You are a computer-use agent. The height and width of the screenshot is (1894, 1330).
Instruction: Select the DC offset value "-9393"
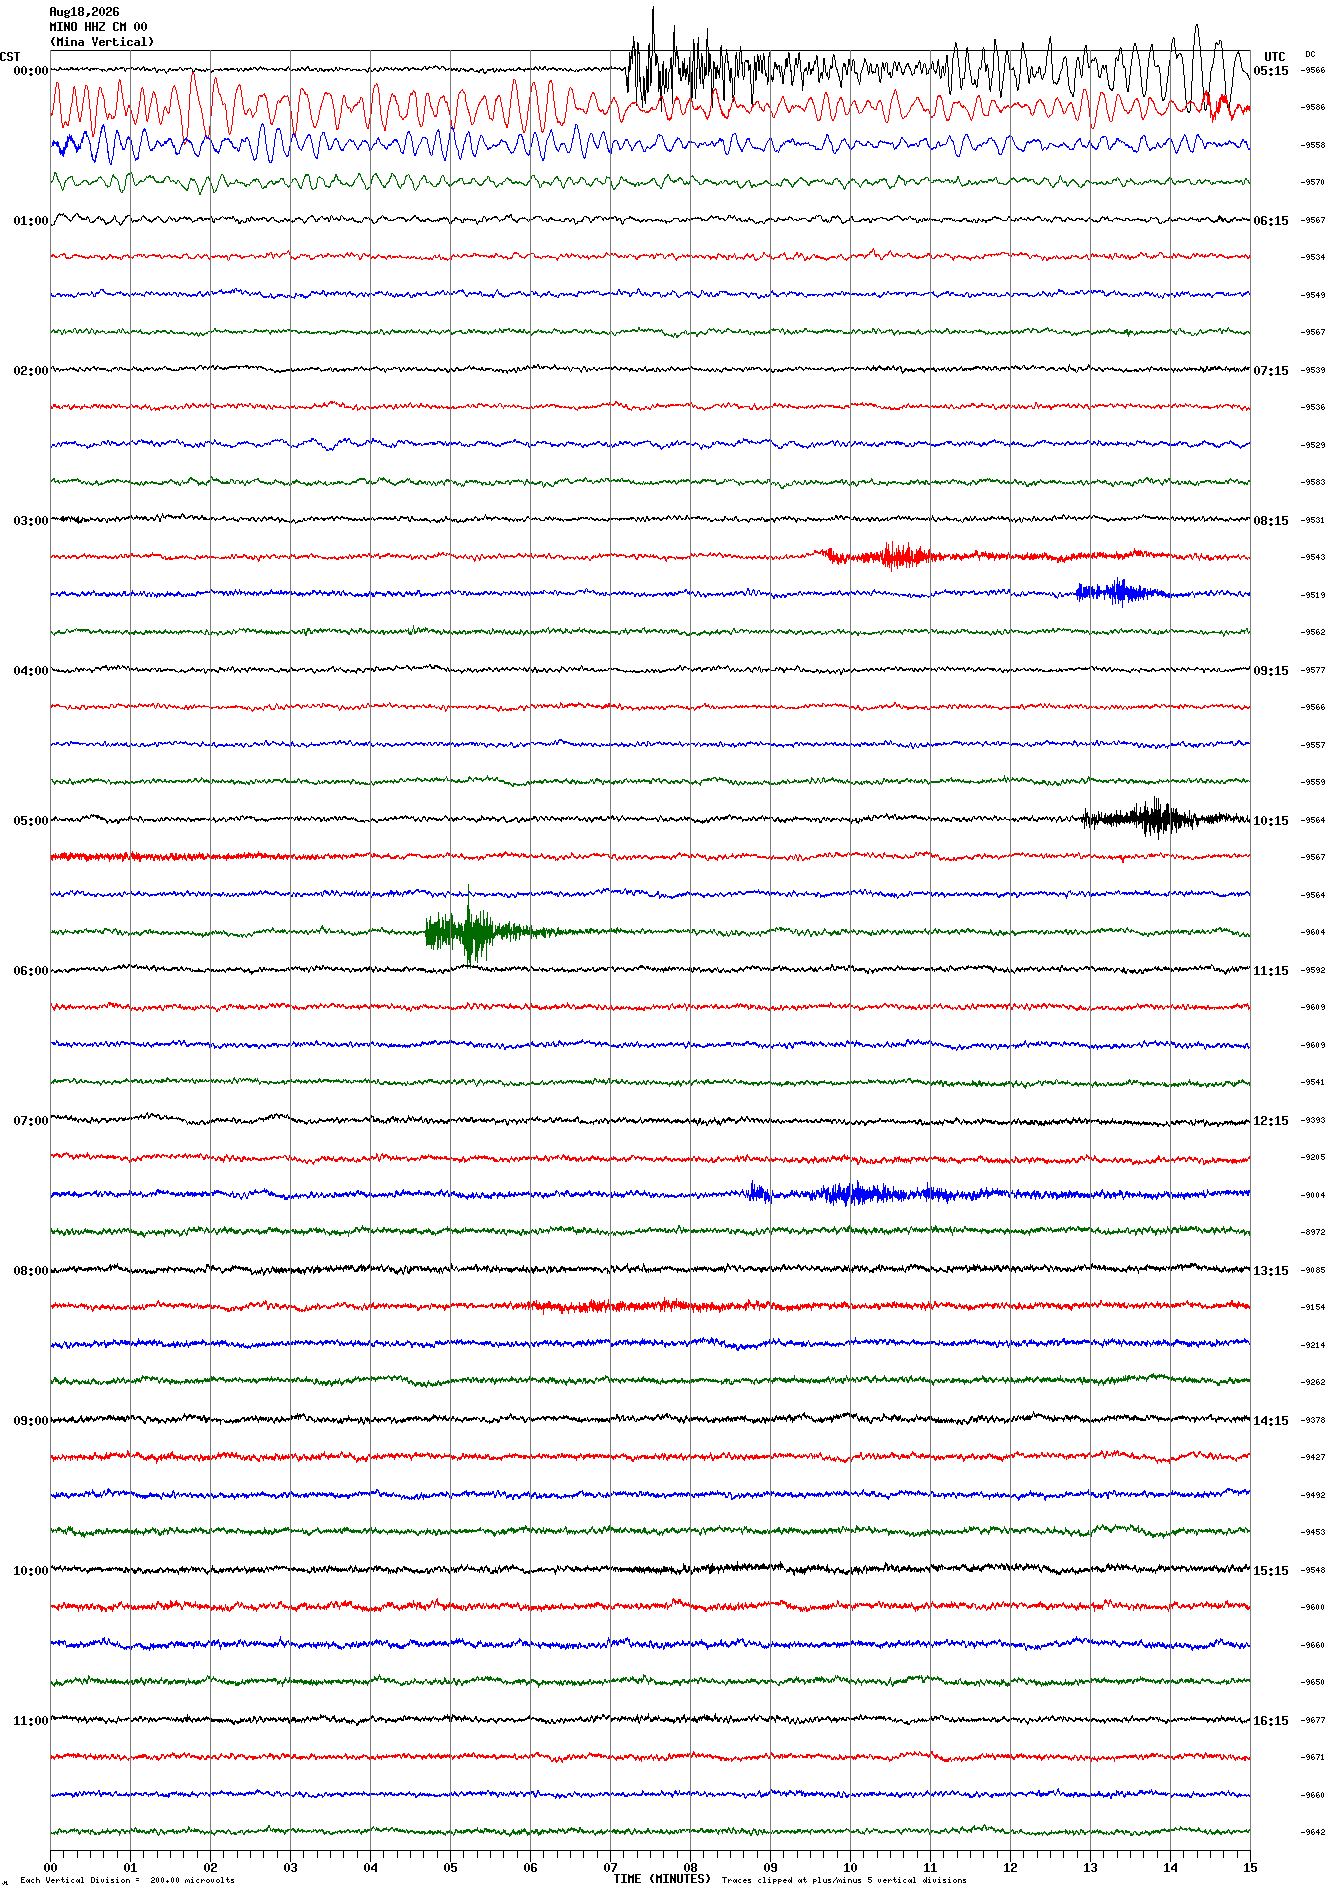pos(1313,1121)
